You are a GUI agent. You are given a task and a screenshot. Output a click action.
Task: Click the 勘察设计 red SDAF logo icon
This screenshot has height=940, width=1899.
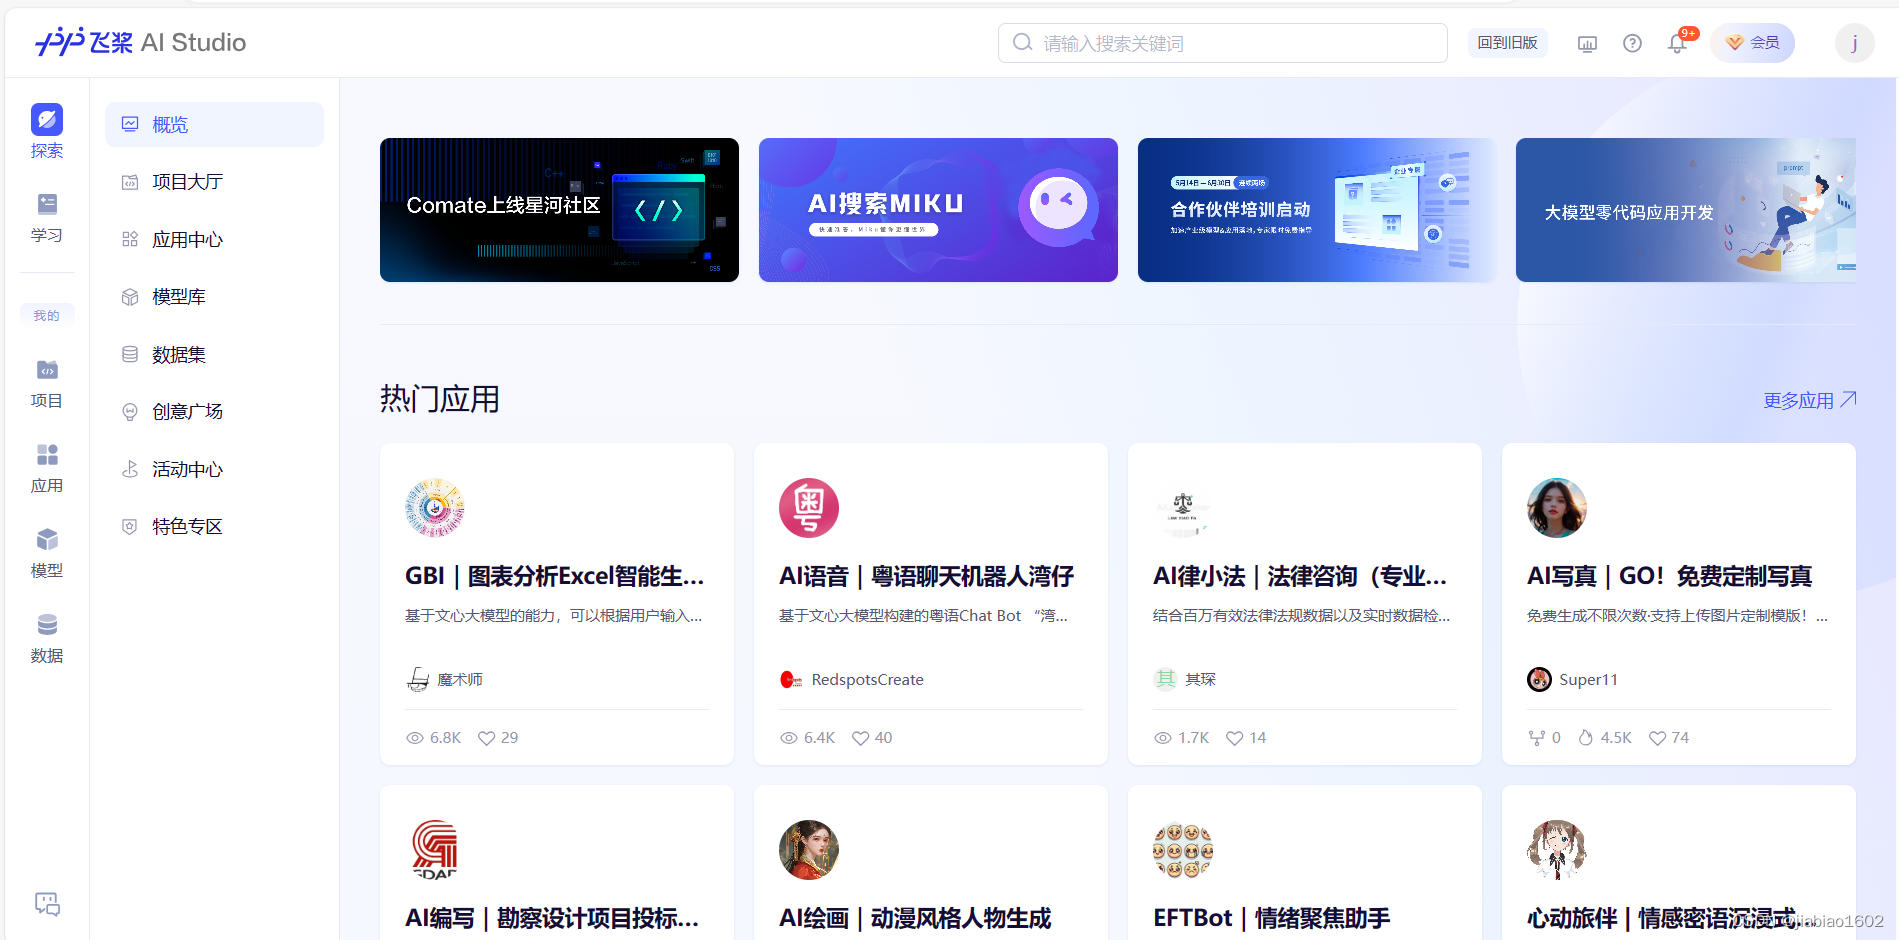[435, 850]
